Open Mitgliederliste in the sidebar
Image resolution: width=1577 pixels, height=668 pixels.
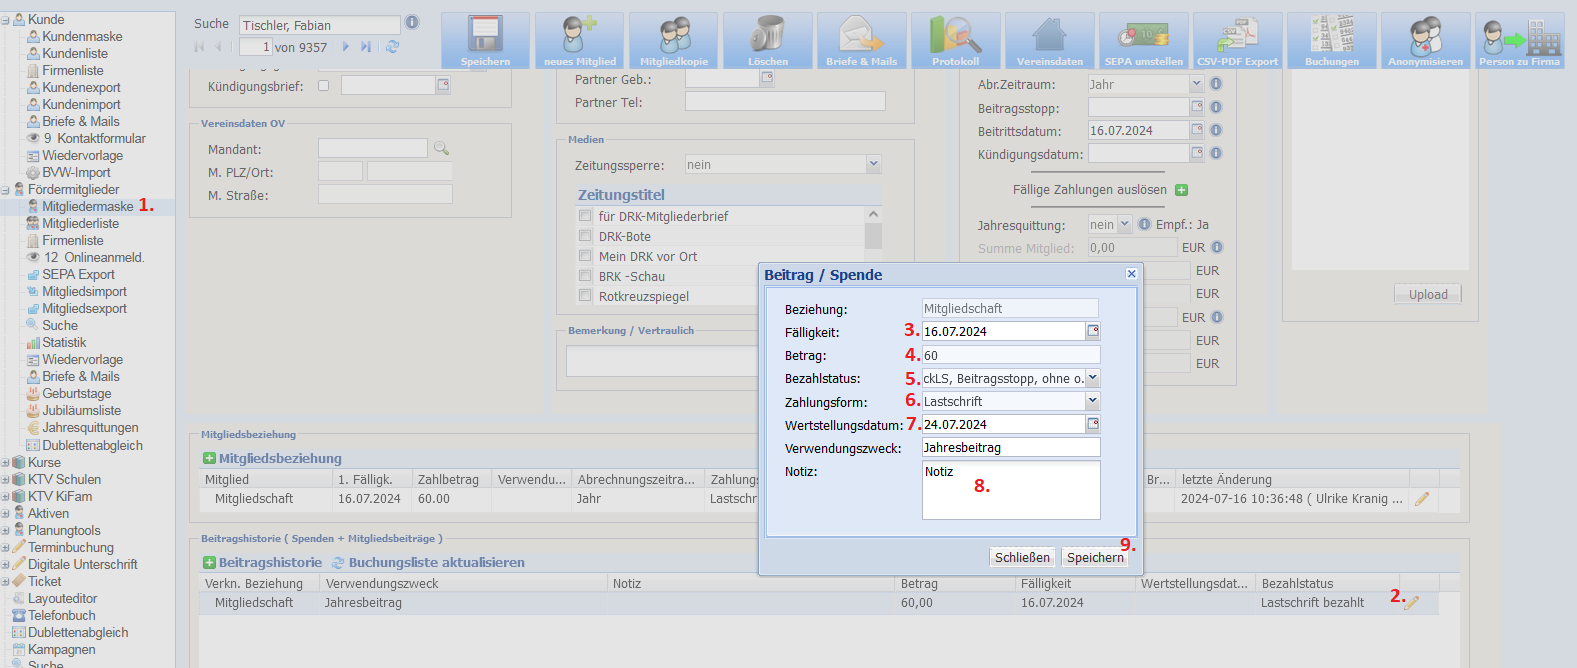pyautogui.click(x=80, y=224)
